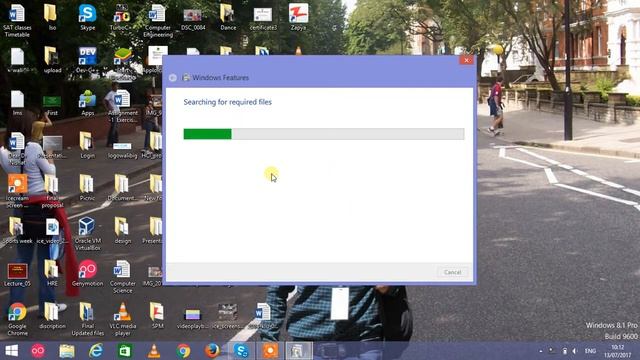The image size is (640, 360).
Task: Launch Oracle VM VirtualBox shortcut
Action: (87, 233)
